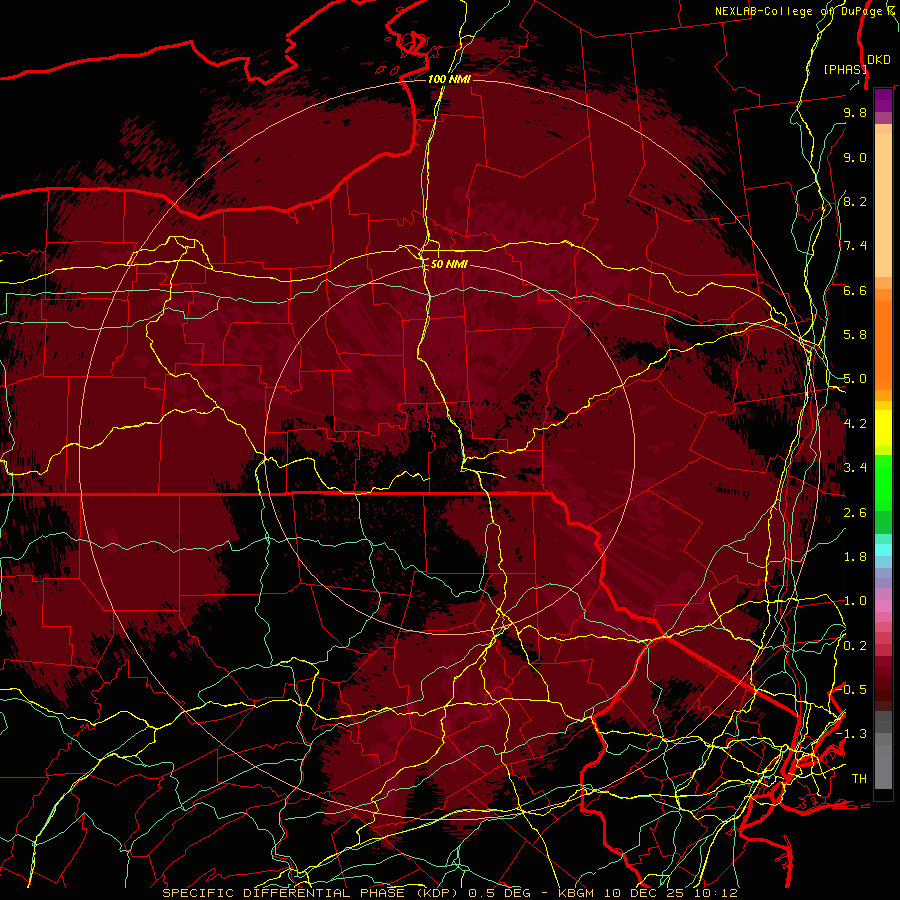
Task: Click the peach segment of the color scale
Action: [x=883, y=207]
